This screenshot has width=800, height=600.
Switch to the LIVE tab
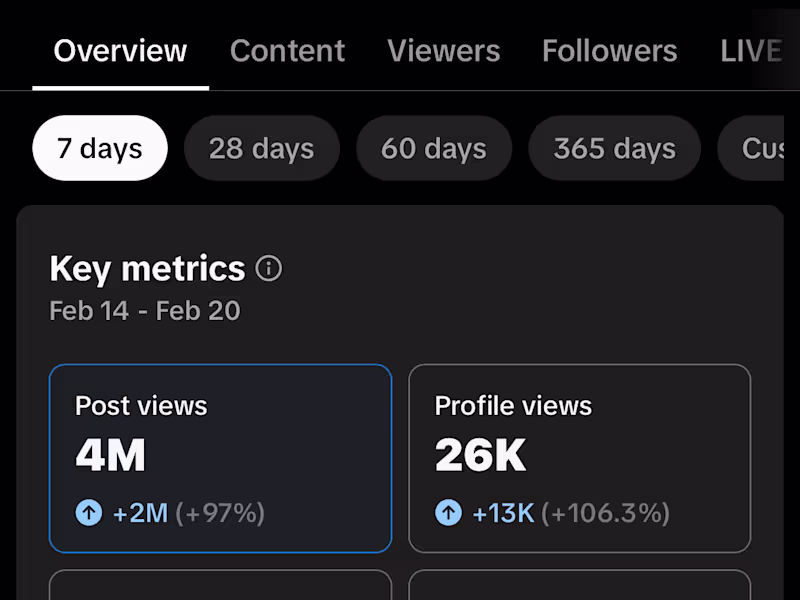click(x=751, y=51)
